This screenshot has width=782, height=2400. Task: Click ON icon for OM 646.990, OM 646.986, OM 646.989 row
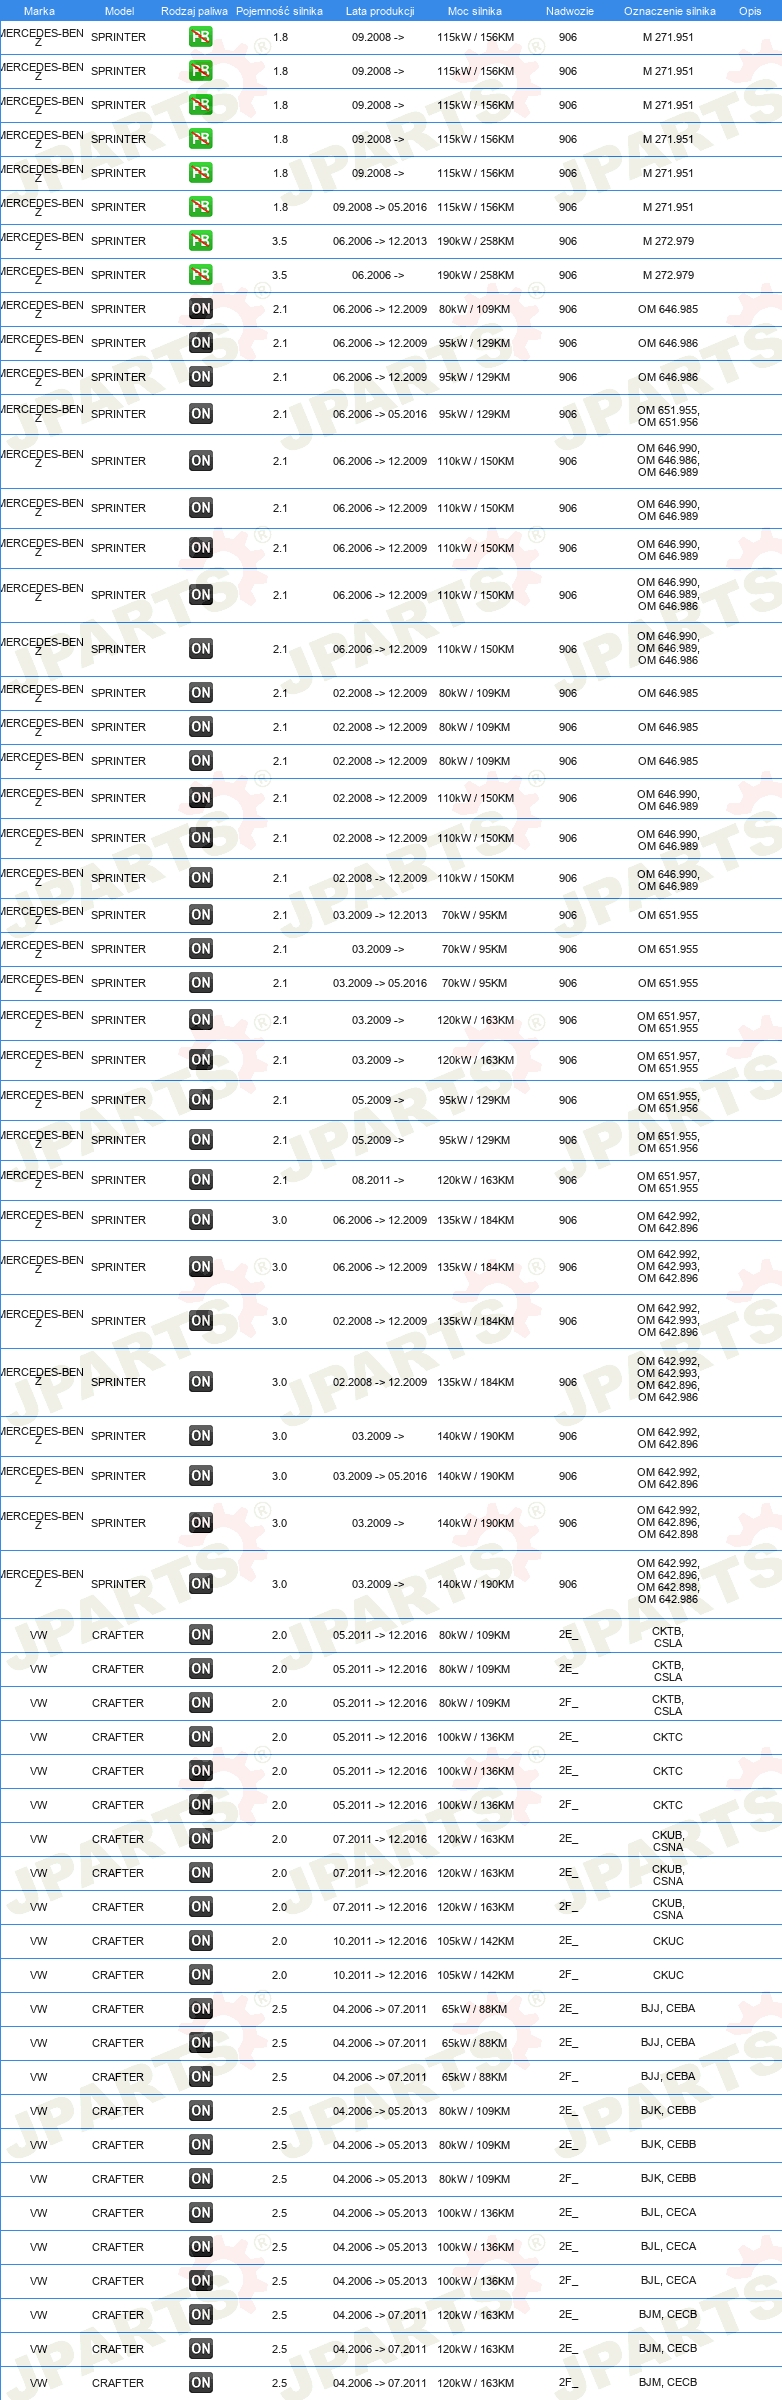click(x=200, y=461)
